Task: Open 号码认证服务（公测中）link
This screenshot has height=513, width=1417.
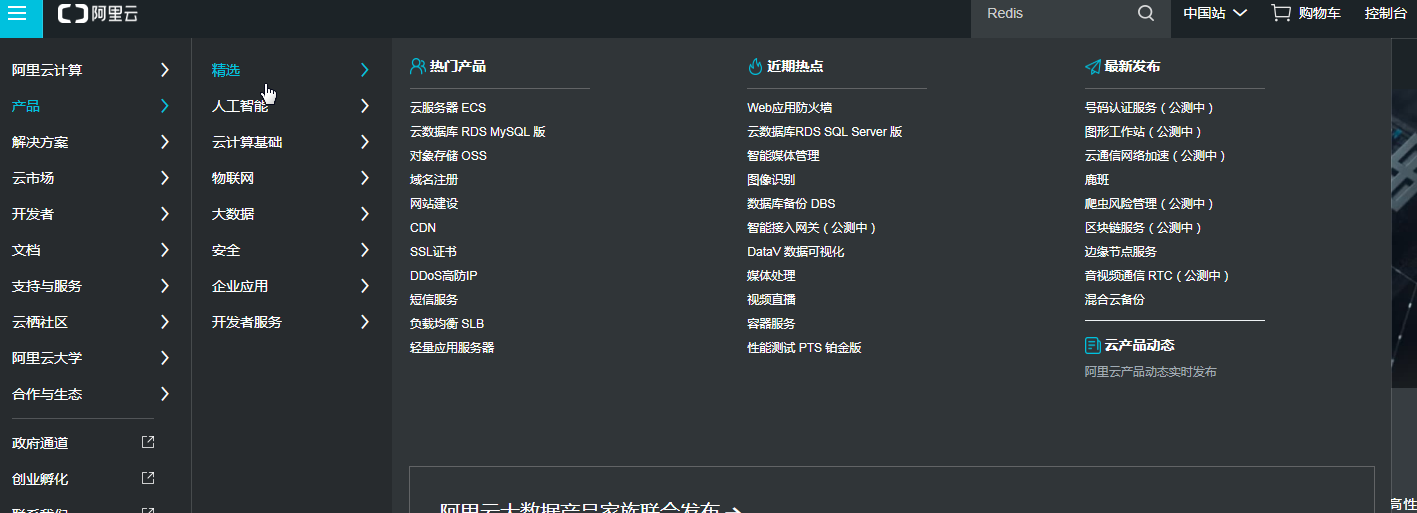Action: [x=1150, y=108]
